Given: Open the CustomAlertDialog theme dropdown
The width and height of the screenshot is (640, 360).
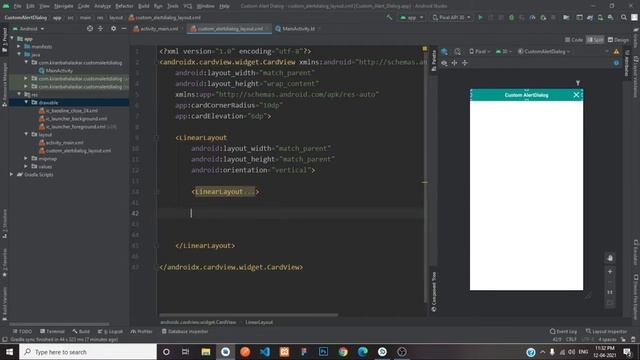Looking at the screenshot, I should 544,51.
